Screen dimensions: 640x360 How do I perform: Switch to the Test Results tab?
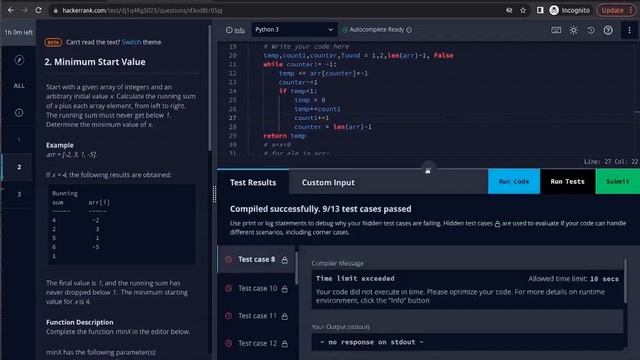point(253,182)
